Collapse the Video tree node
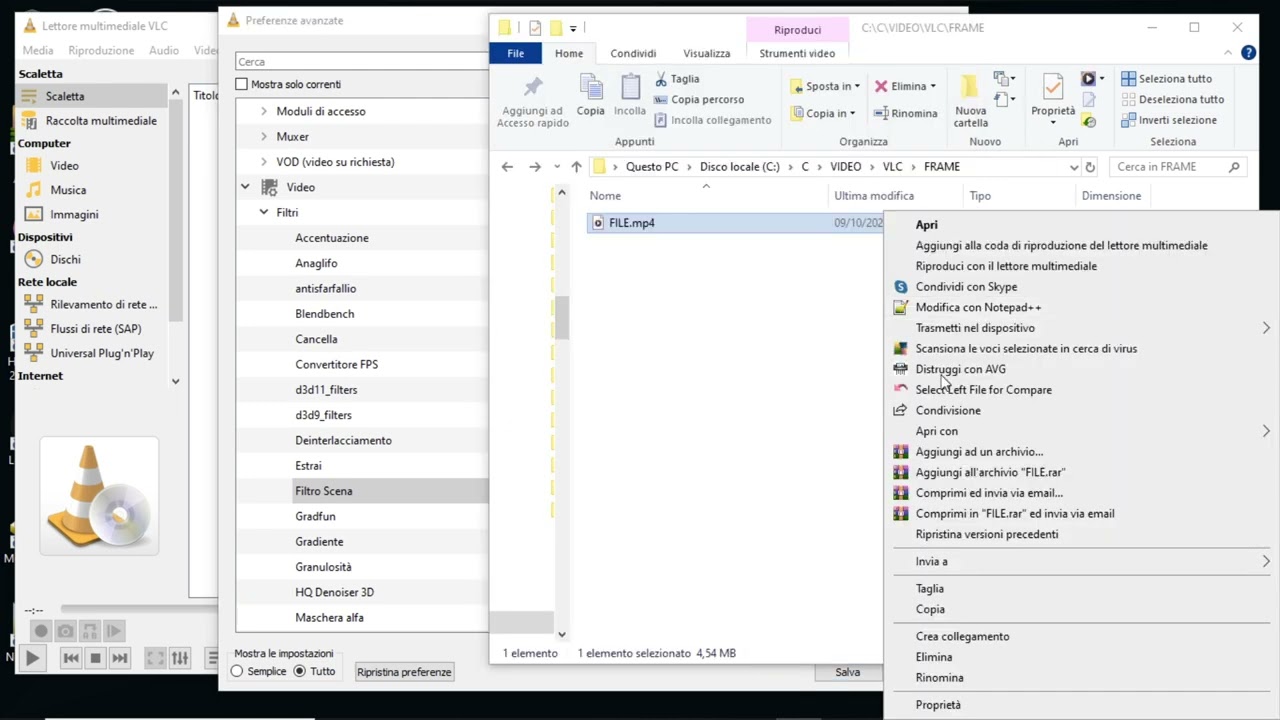Image resolution: width=1280 pixels, height=720 pixels. 245,187
